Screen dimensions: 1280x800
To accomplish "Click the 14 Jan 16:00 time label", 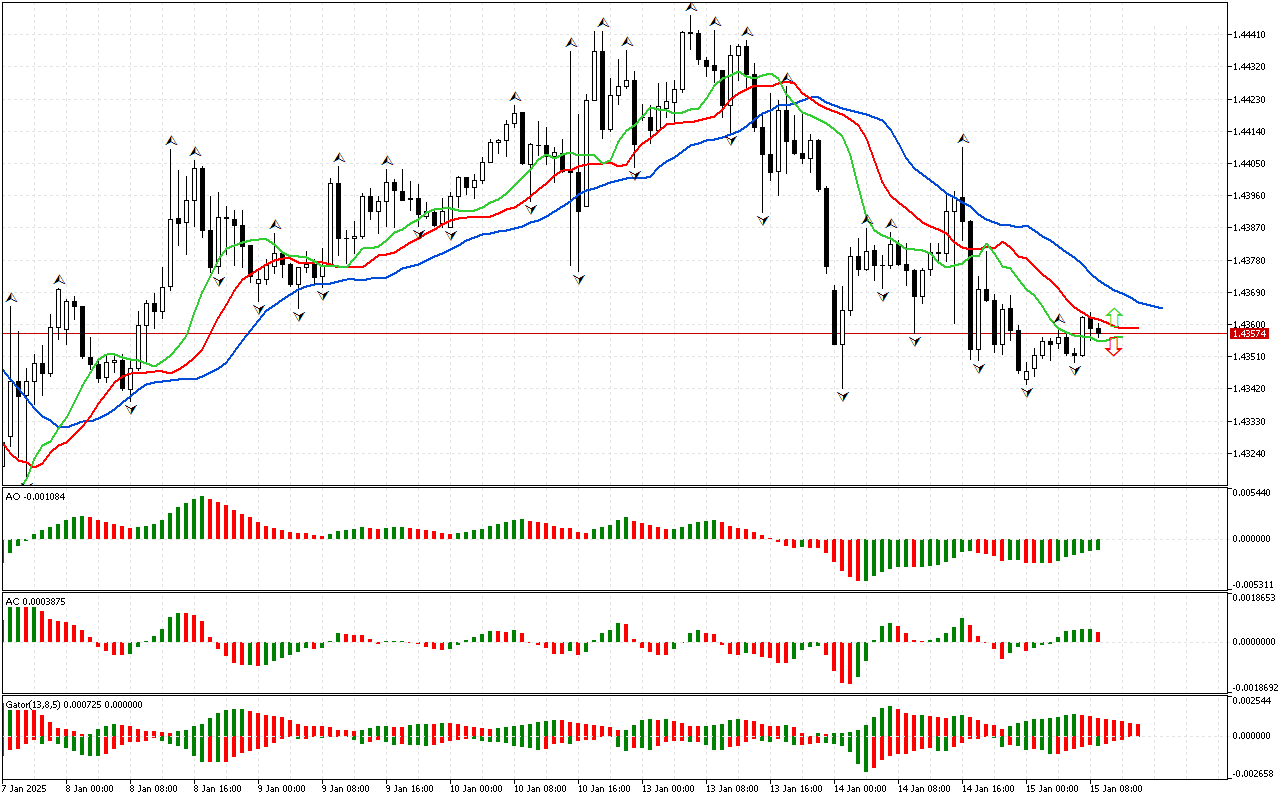I will pyautogui.click(x=988, y=788).
